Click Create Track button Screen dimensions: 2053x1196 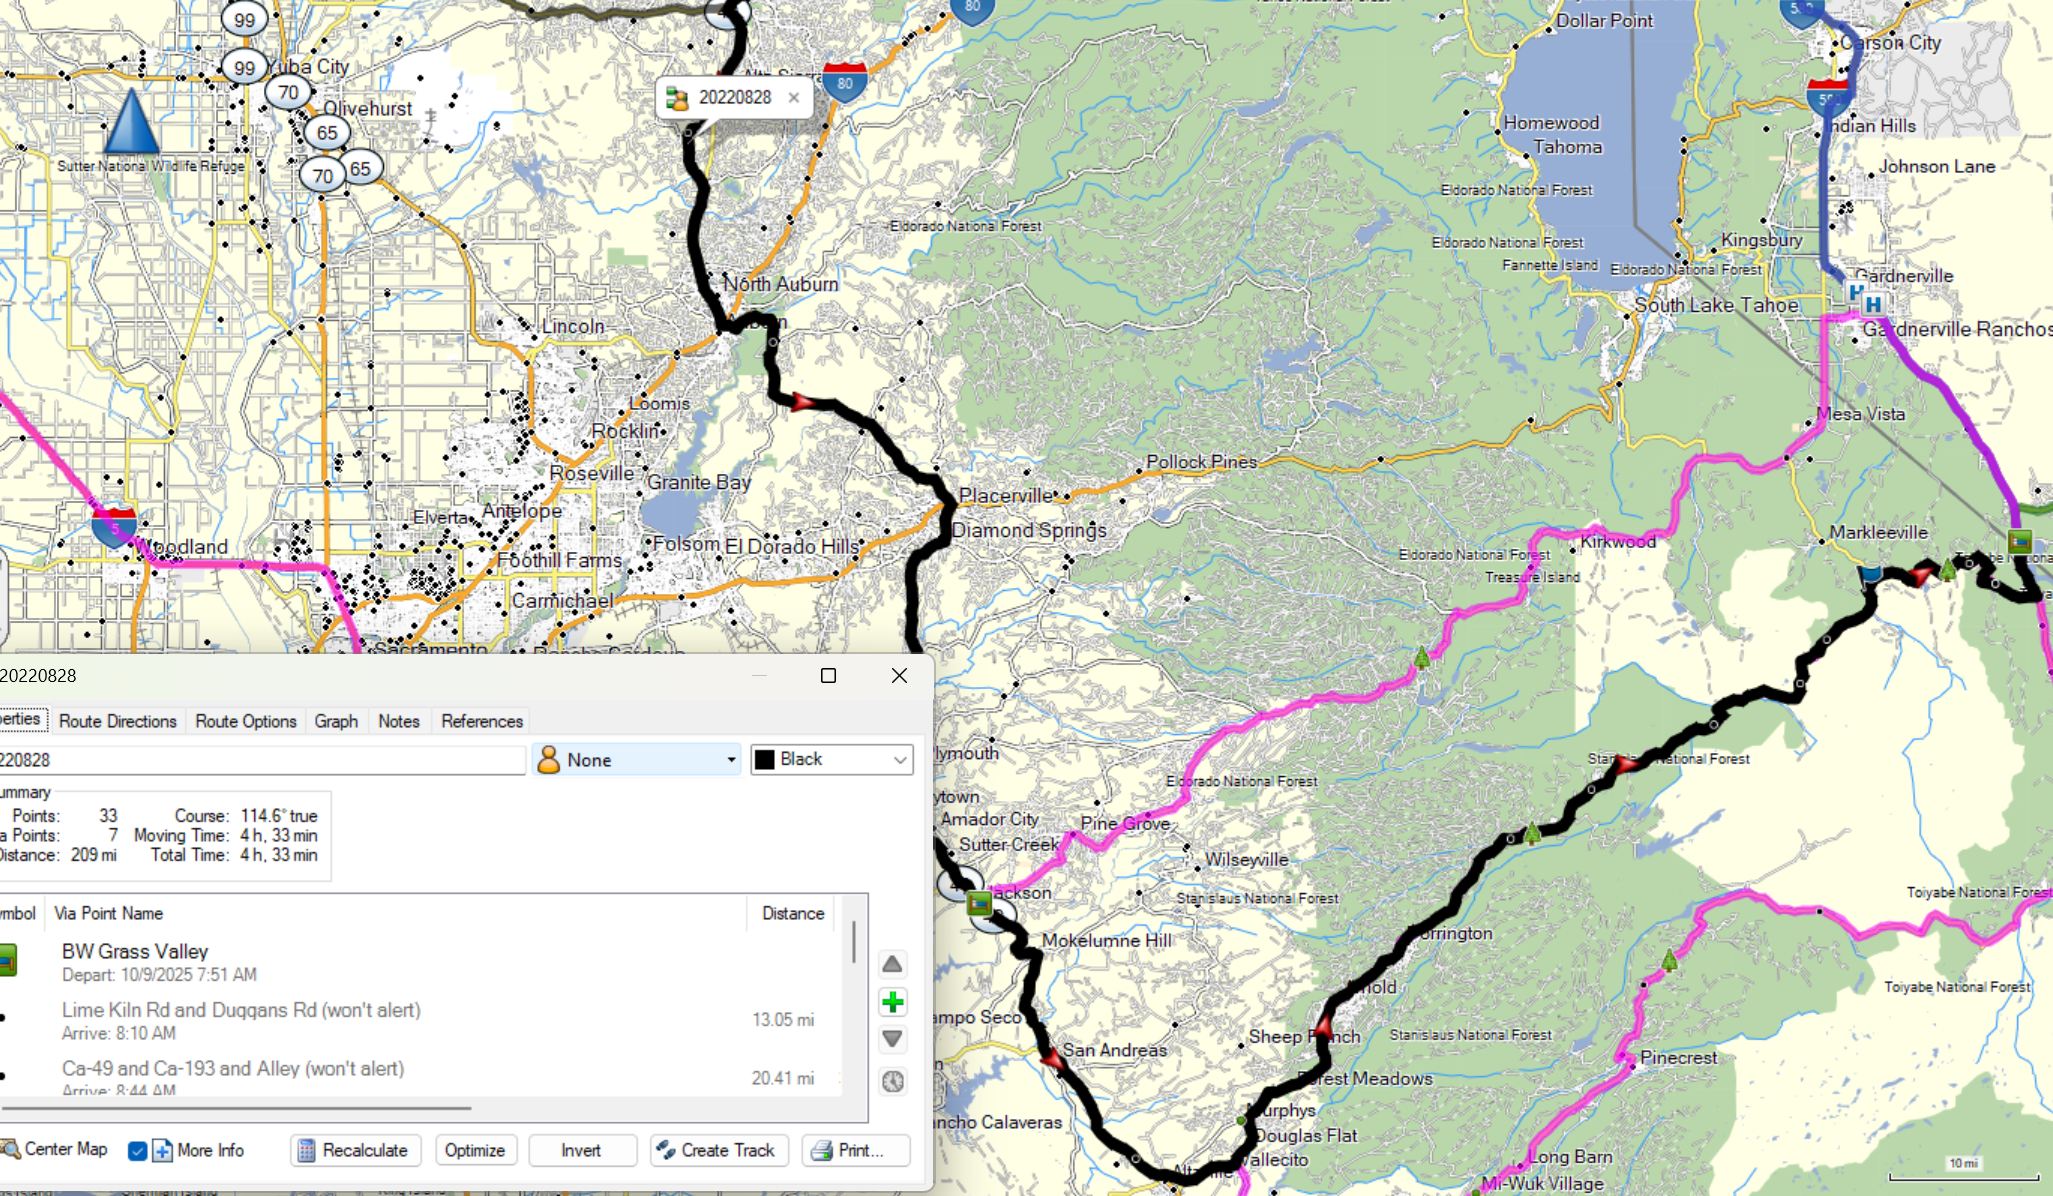pos(718,1150)
